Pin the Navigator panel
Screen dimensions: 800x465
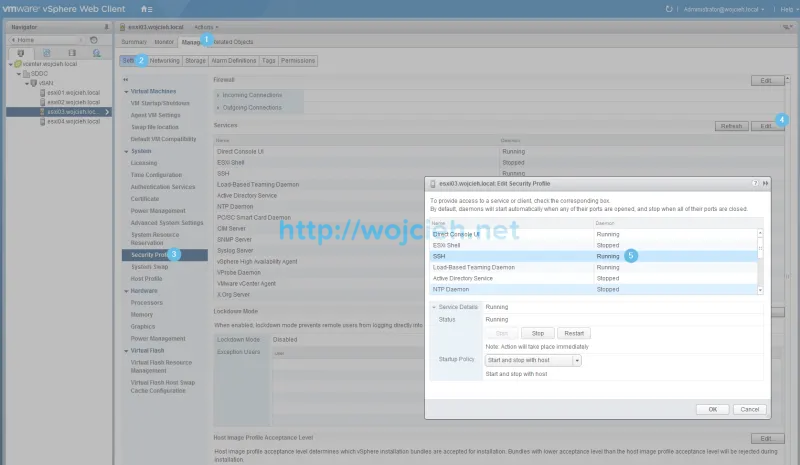(106, 27)
